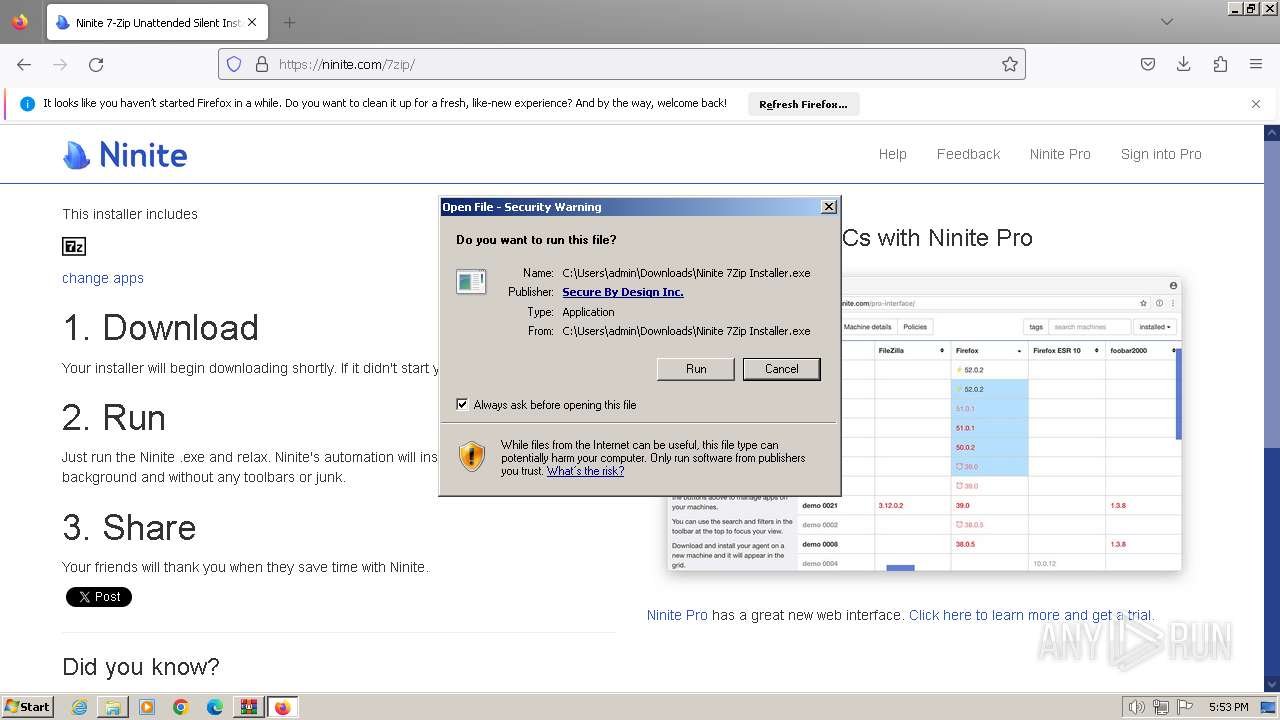Open Internet Explorer from the taskbar
This screenshot has width=1280, height=720.
[x=79, y=707]
